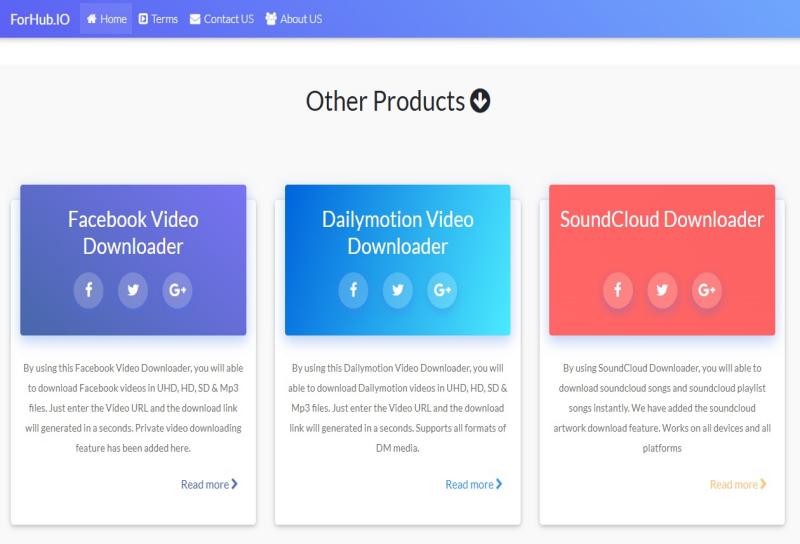Share Dailymotion Video Downloader via Facebook icon
This screenshot has width=800, height=544.
coord(353,290)
